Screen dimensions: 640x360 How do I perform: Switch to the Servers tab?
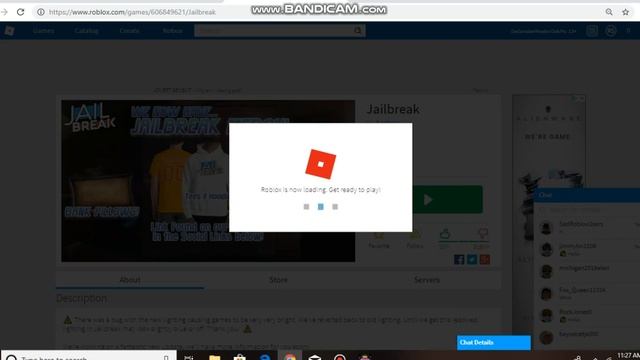tap(427, 280)
